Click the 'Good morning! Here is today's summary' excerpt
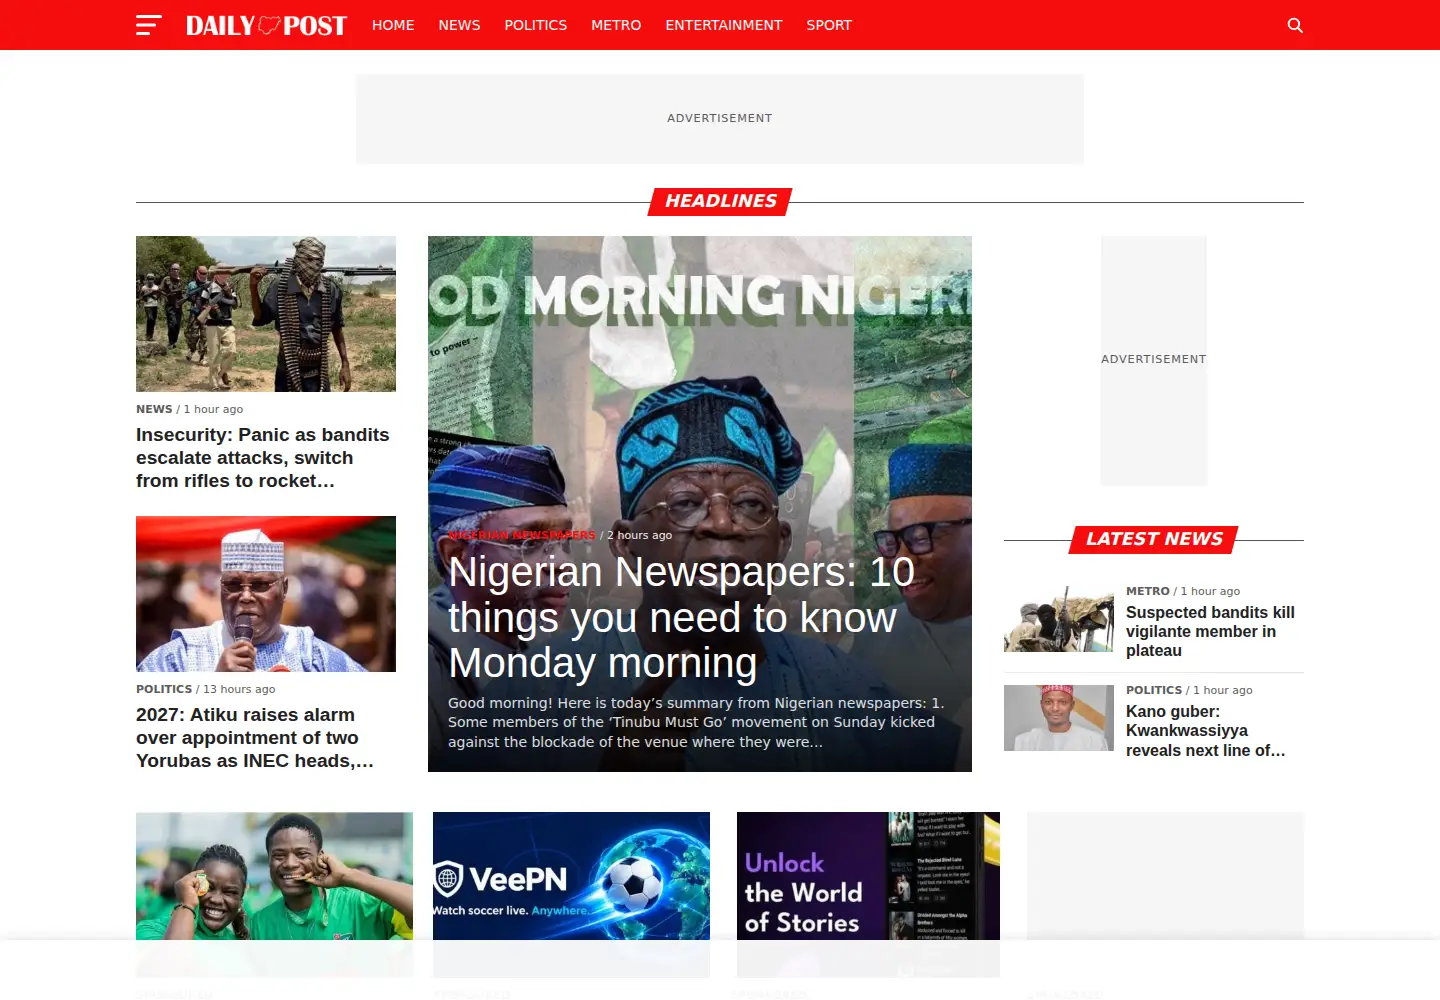 point(697,722)
